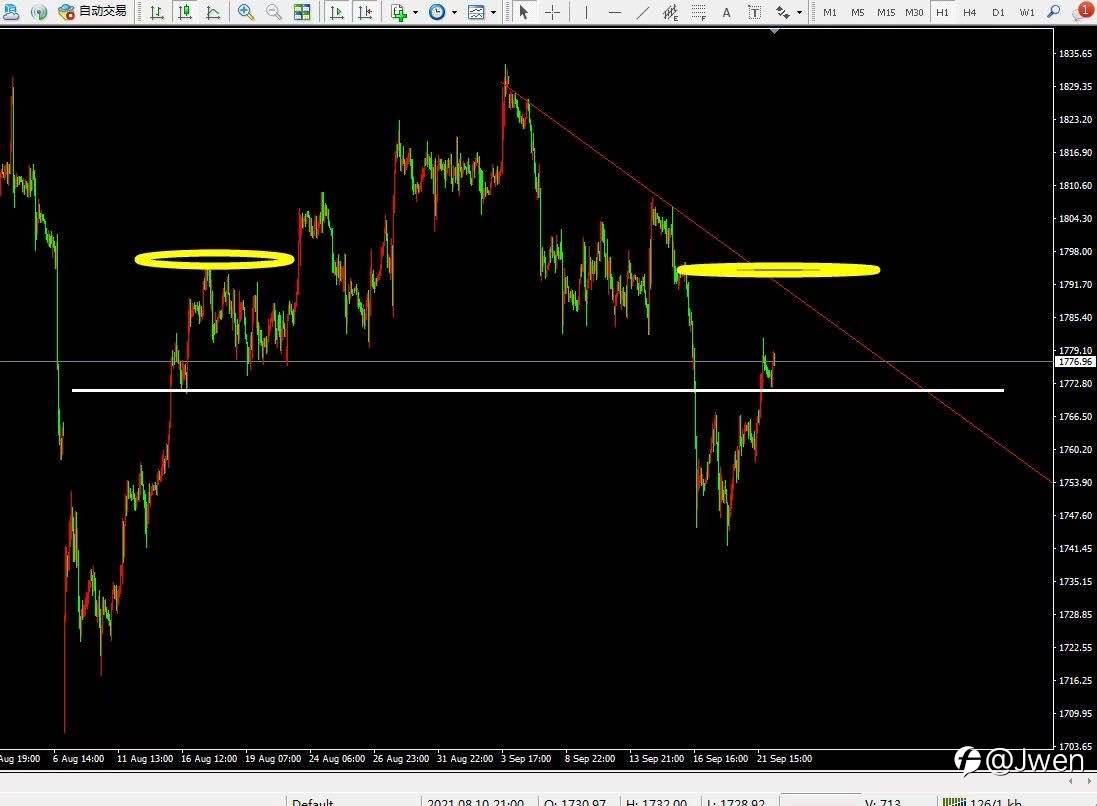Toggle chart auto scroll
The image size is (1097, 806).
(x=337, y=12)
